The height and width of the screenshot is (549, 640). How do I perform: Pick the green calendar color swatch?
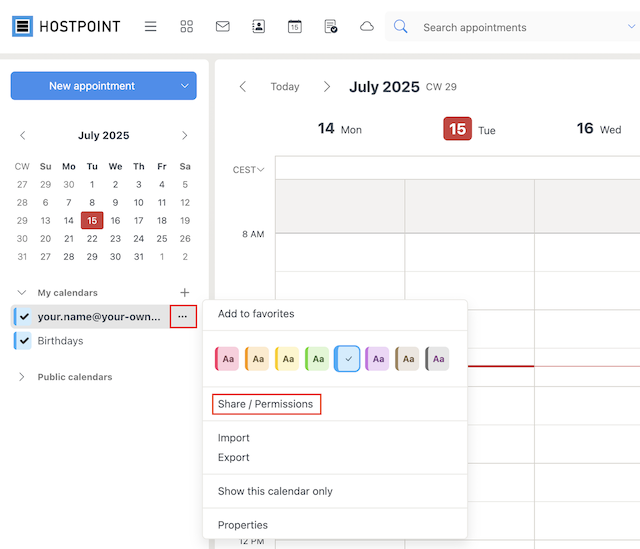tap(317, 359)
